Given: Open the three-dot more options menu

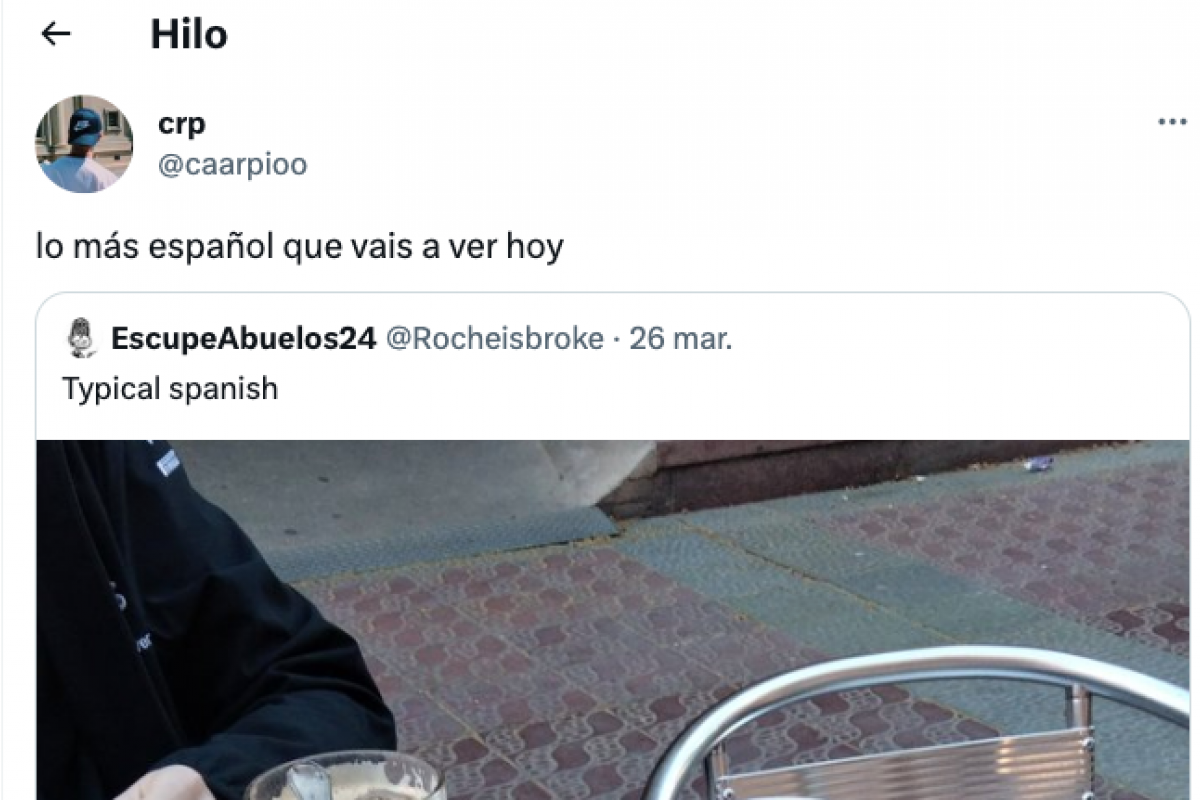Looking at the screenshot, I should click(x=1171, y=122).
